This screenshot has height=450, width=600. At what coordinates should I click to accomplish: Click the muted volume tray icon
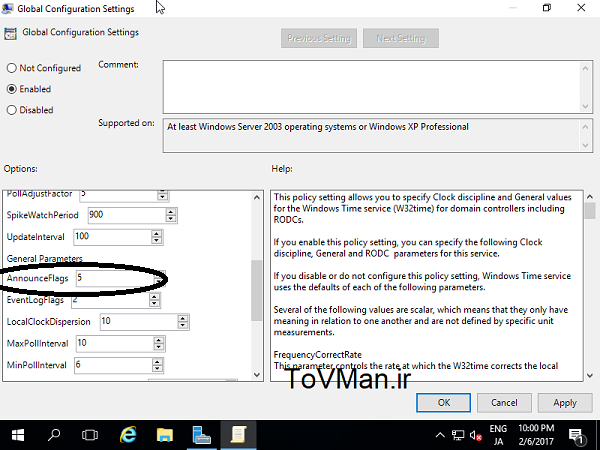[476, 435]
